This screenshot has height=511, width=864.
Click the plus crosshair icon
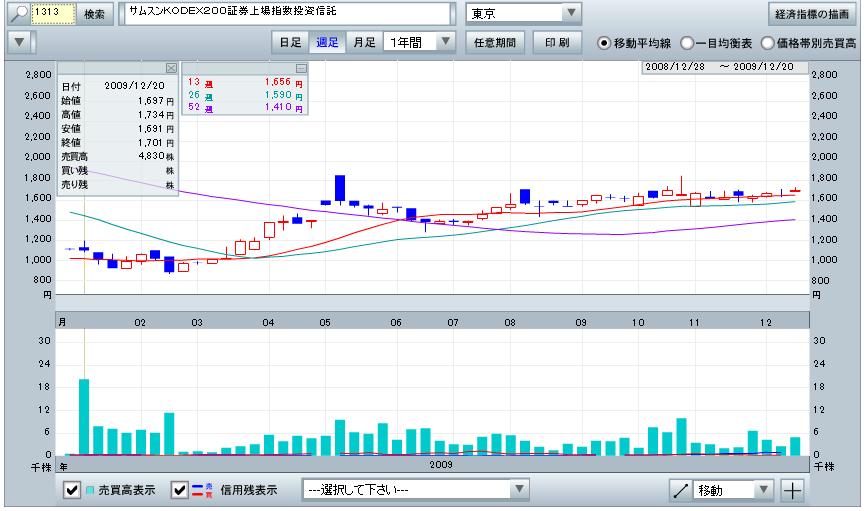[x=792, y=490]
